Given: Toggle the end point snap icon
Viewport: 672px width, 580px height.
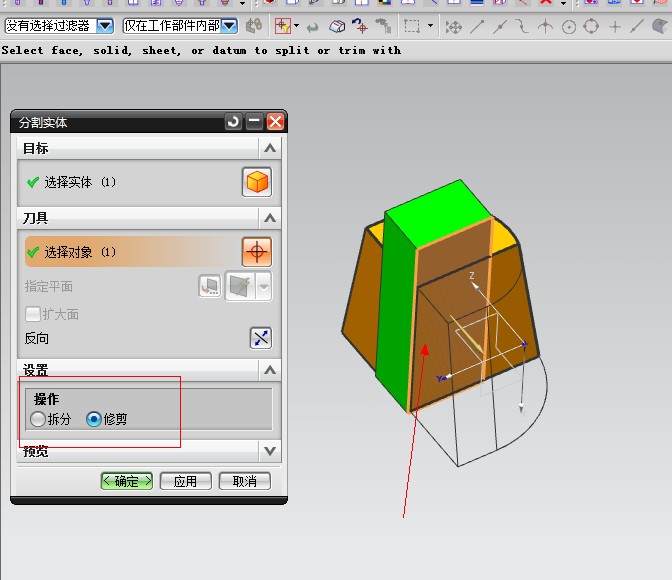Looking at the screenshot, I should coord(477,27).
